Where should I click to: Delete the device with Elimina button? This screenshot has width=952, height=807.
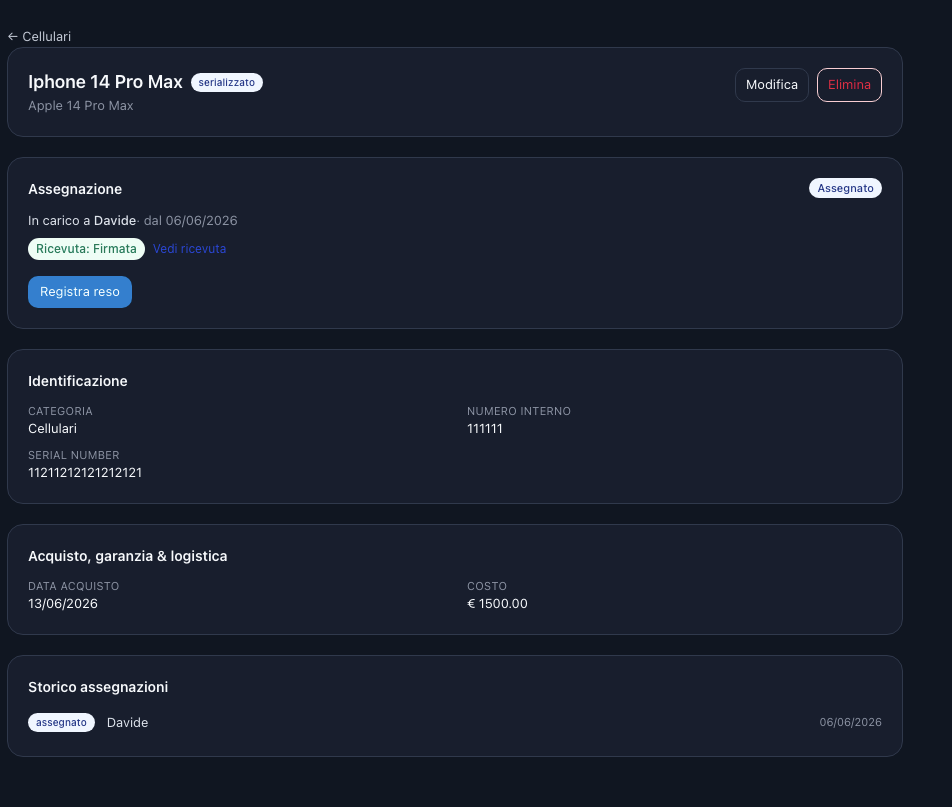(x=849, y=85)
